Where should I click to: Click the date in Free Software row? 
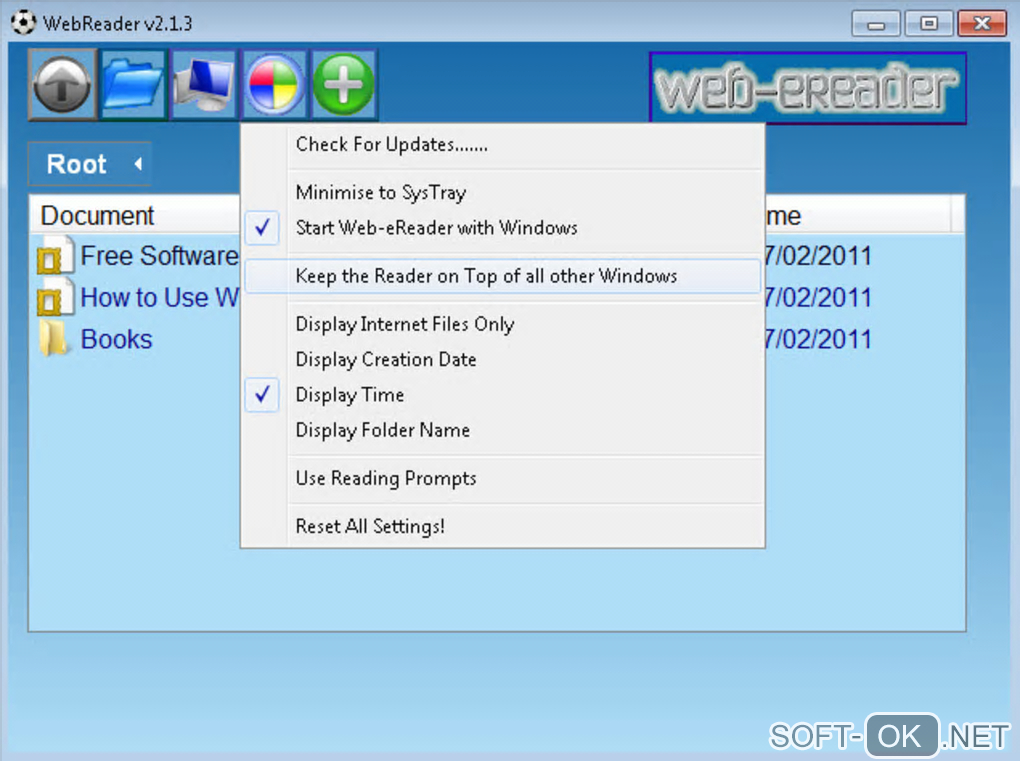pyautogui.click(x=818, y=256)
